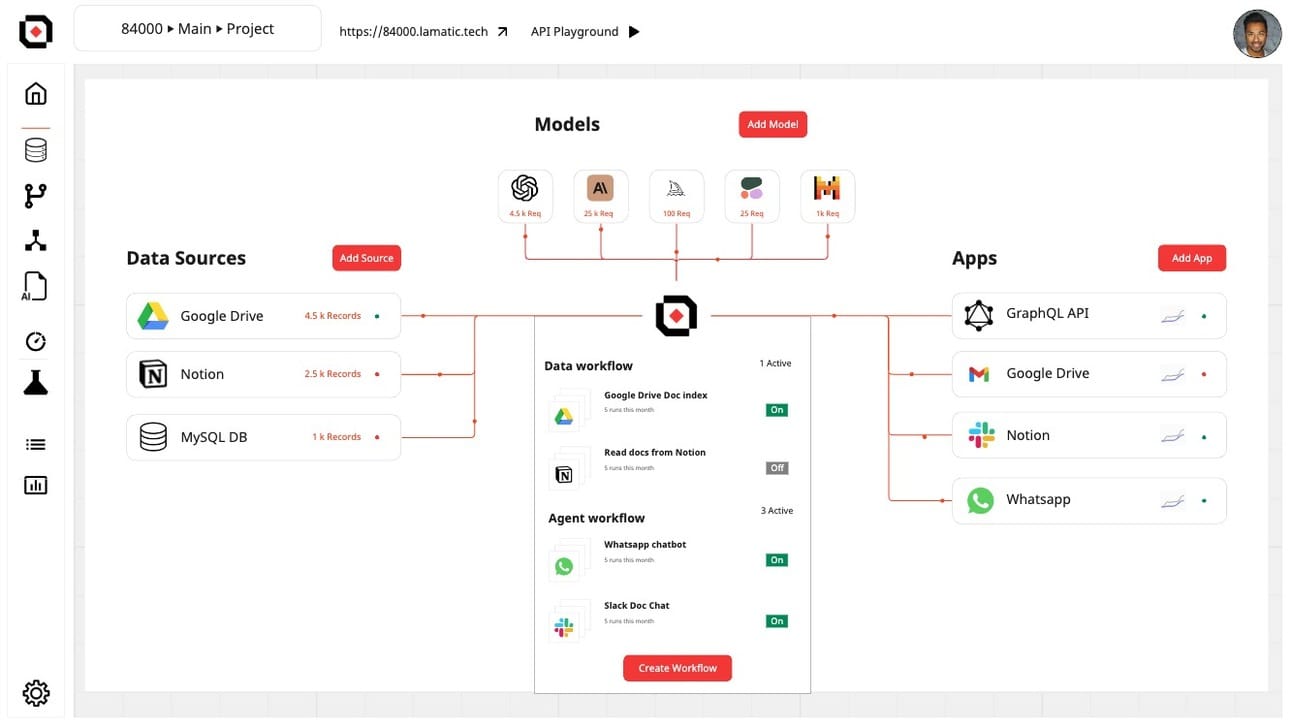Open the API Playground link
The width and height of the screenshot is (1292, 727).
click(575, 32)
